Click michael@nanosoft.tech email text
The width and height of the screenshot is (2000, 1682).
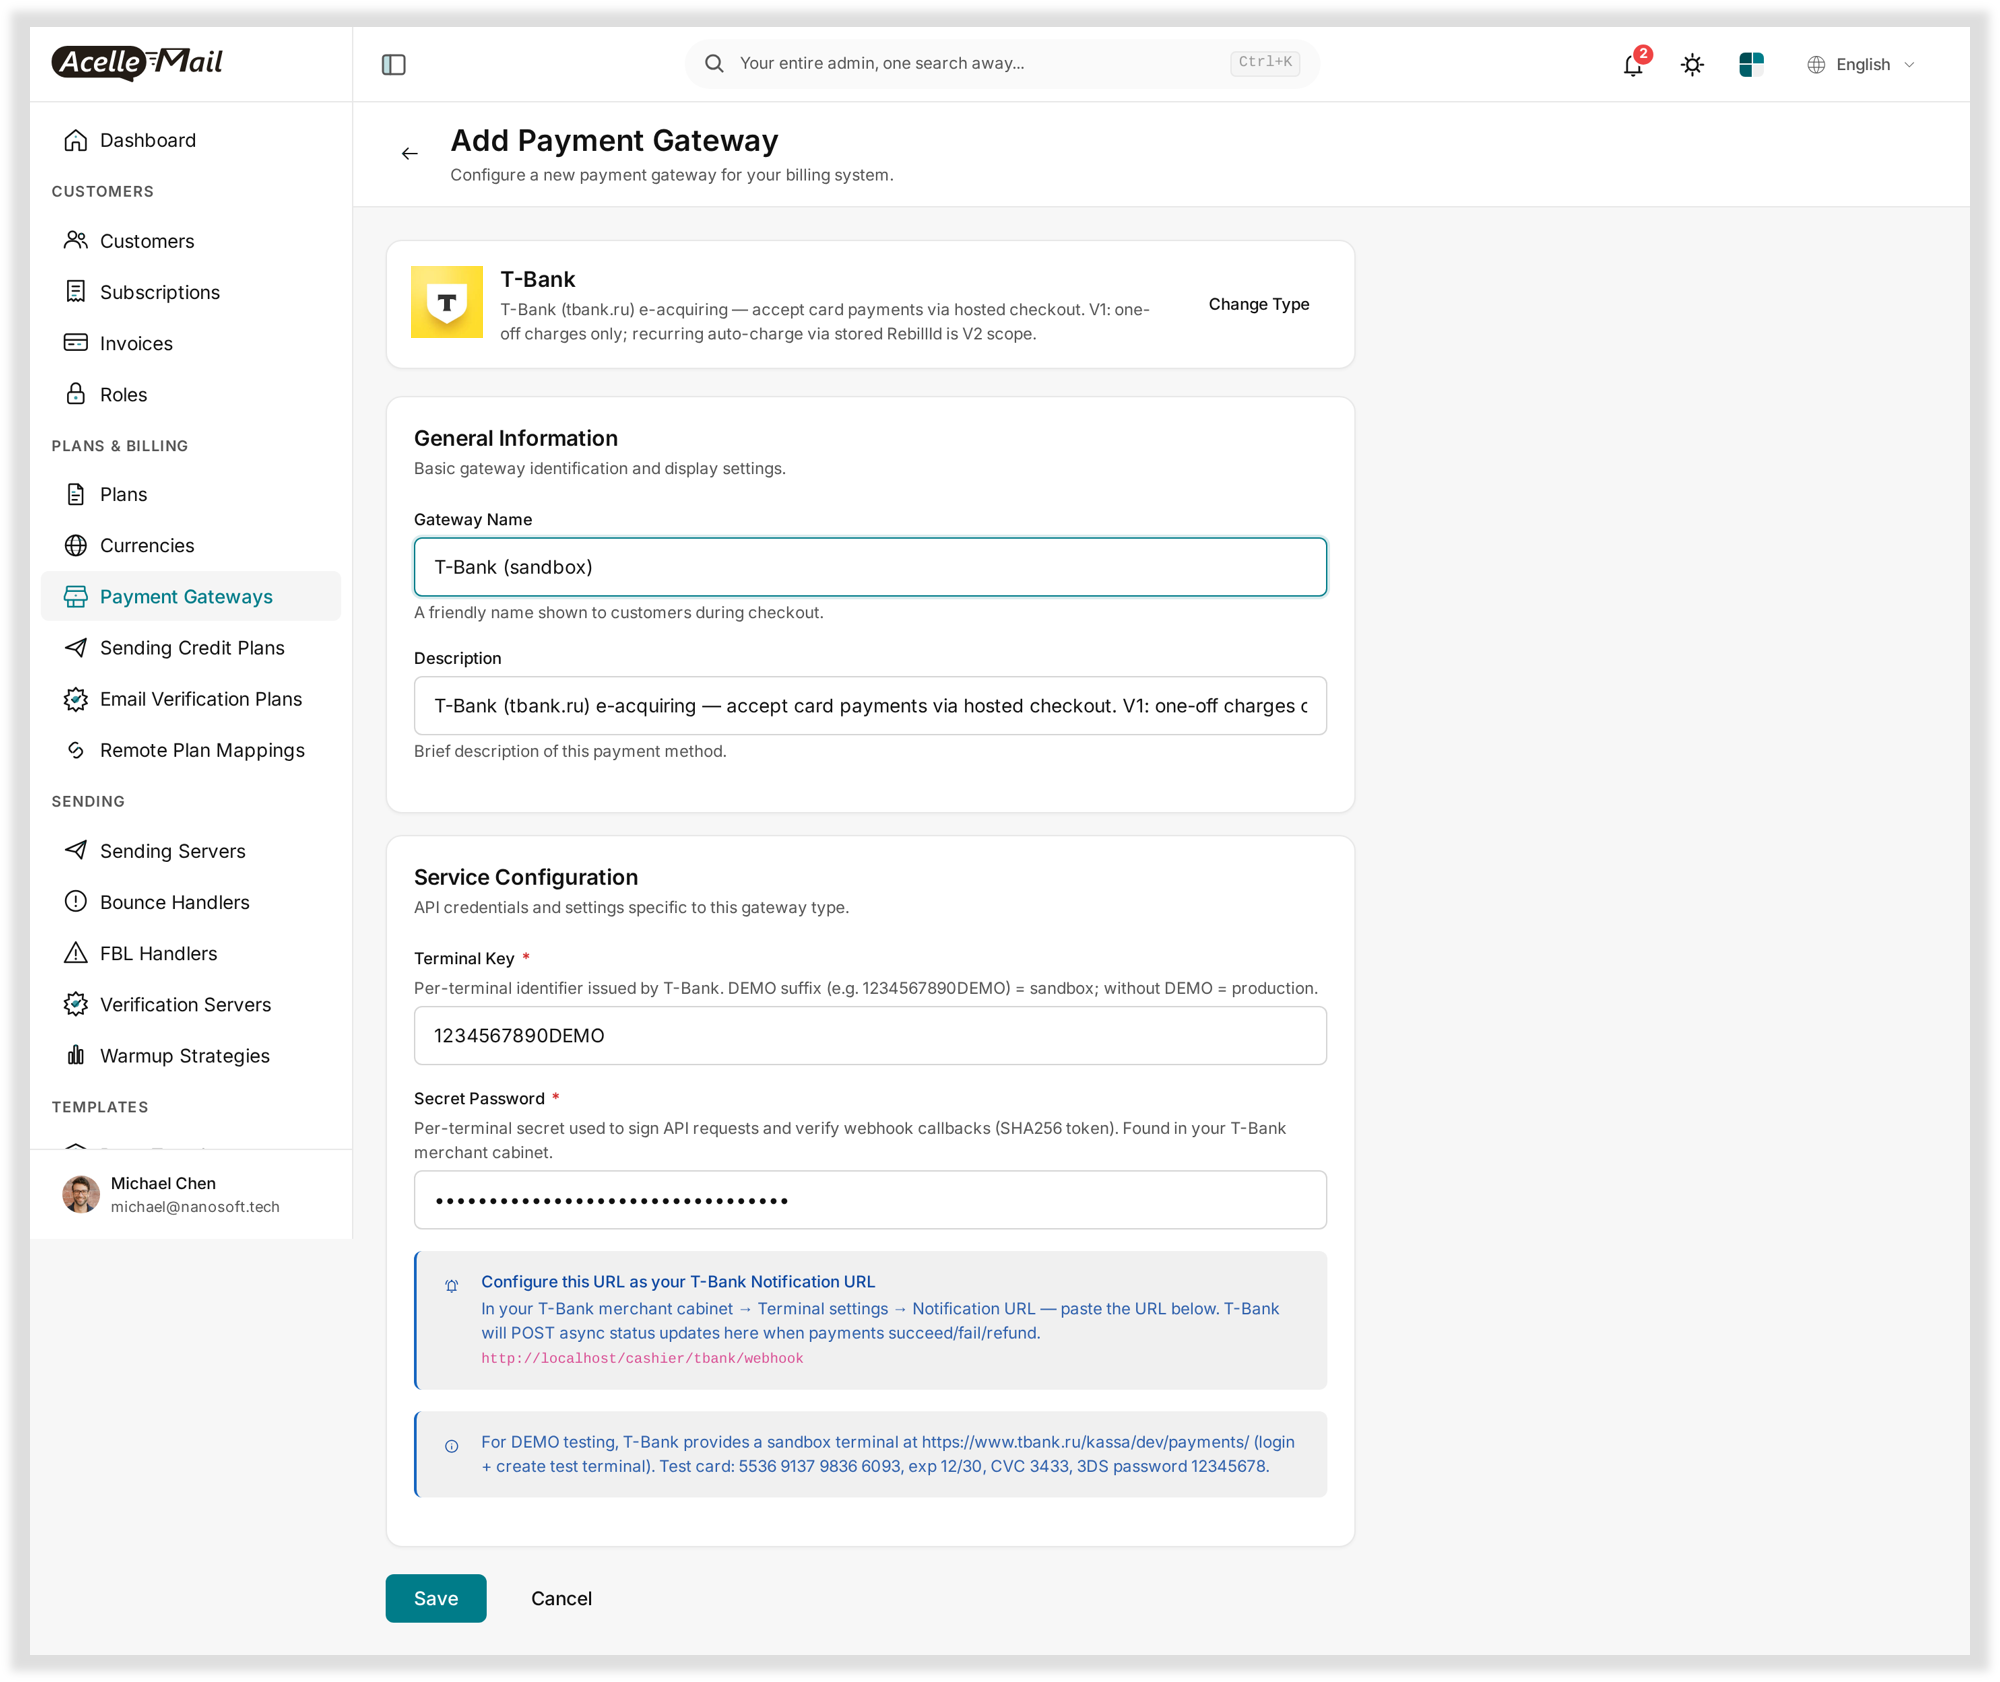(x=195, y=1207)
